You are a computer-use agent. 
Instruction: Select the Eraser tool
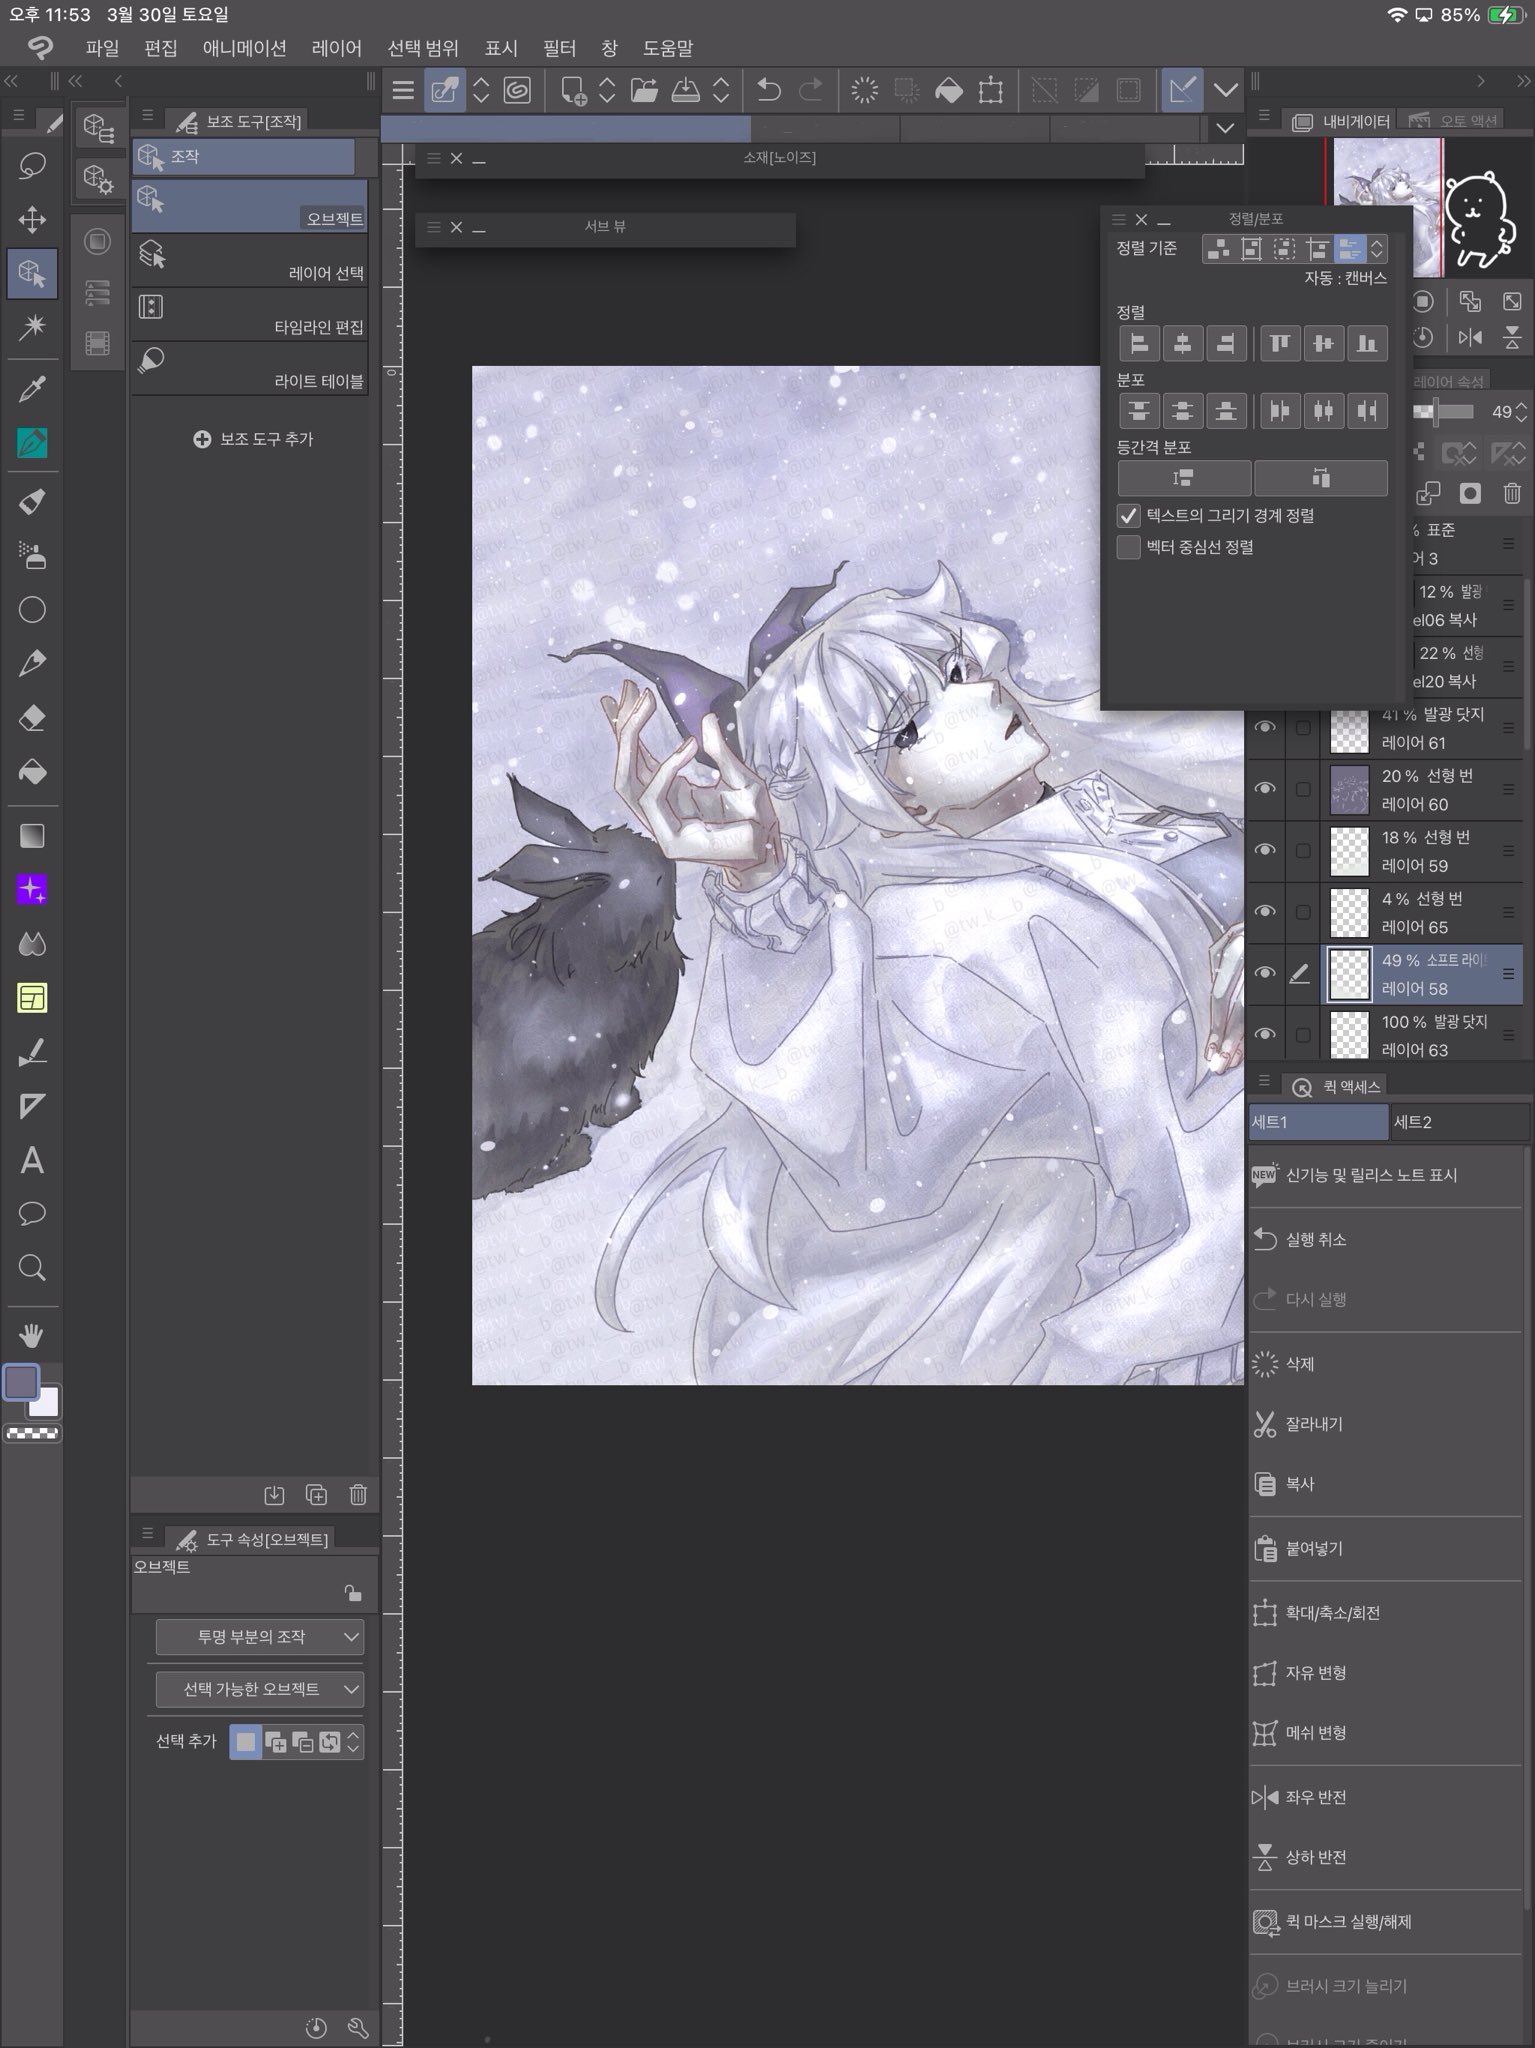pos(32,717)
